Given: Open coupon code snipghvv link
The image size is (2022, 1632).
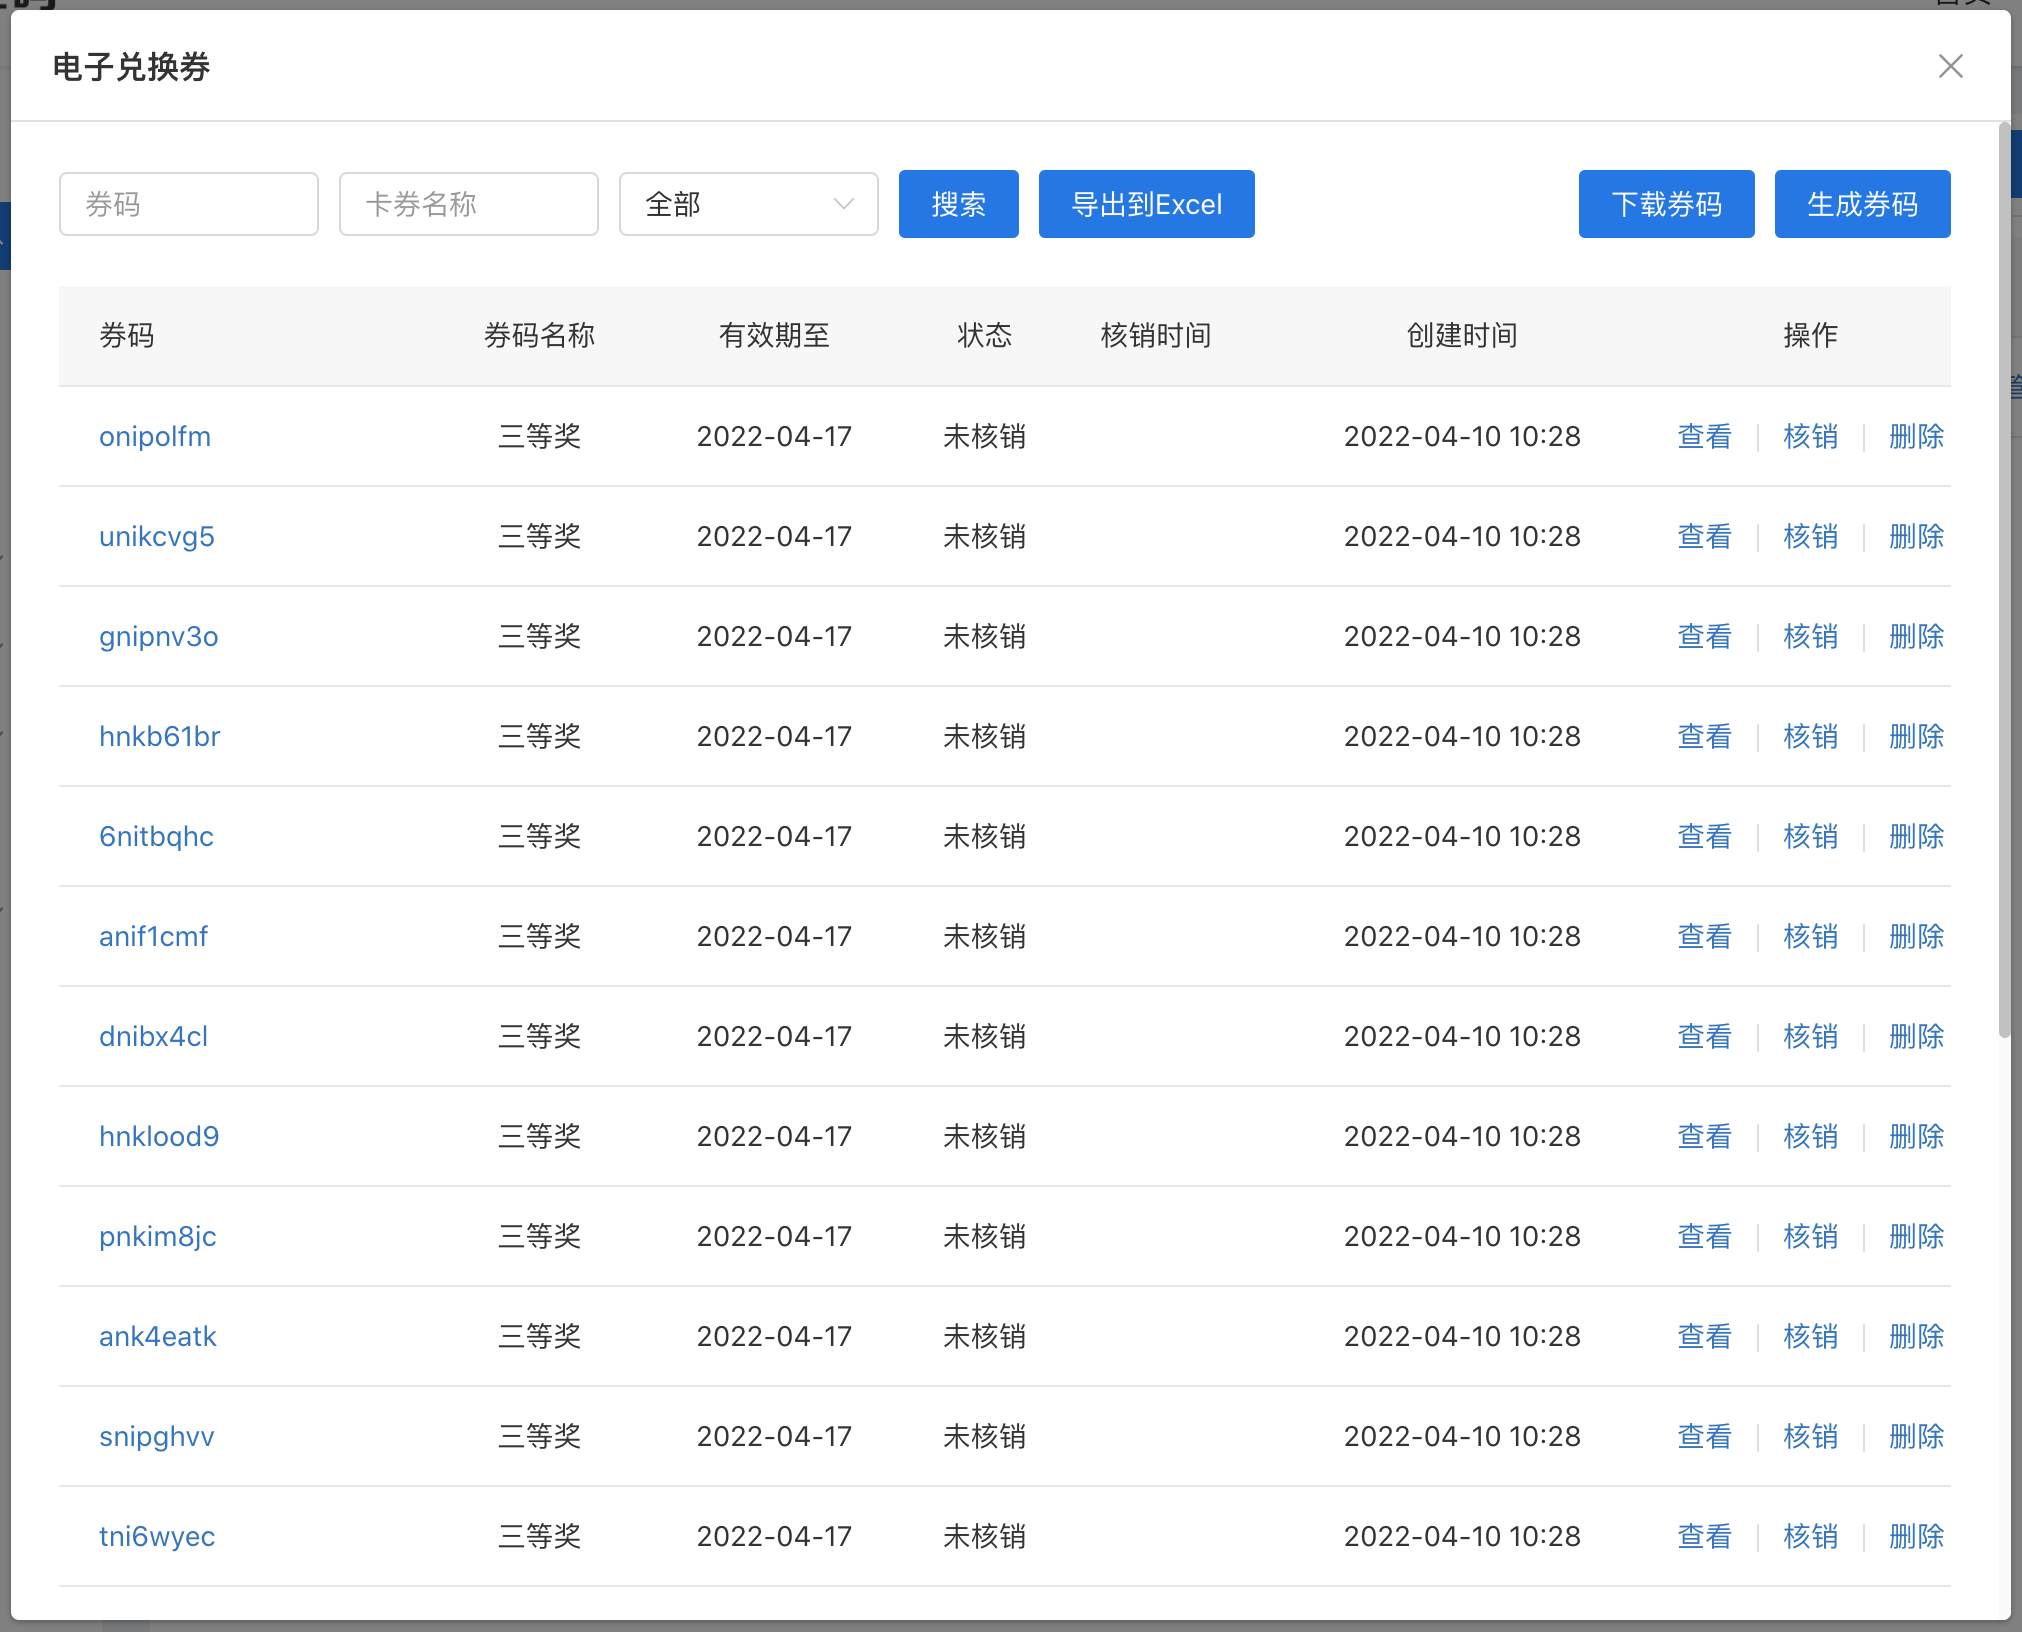Looking at the screenshot, I should pos(157,1437).
